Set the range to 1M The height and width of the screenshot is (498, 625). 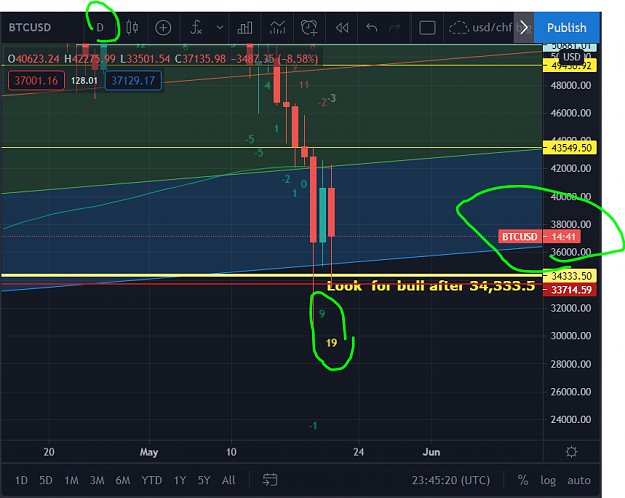[71, 480]
